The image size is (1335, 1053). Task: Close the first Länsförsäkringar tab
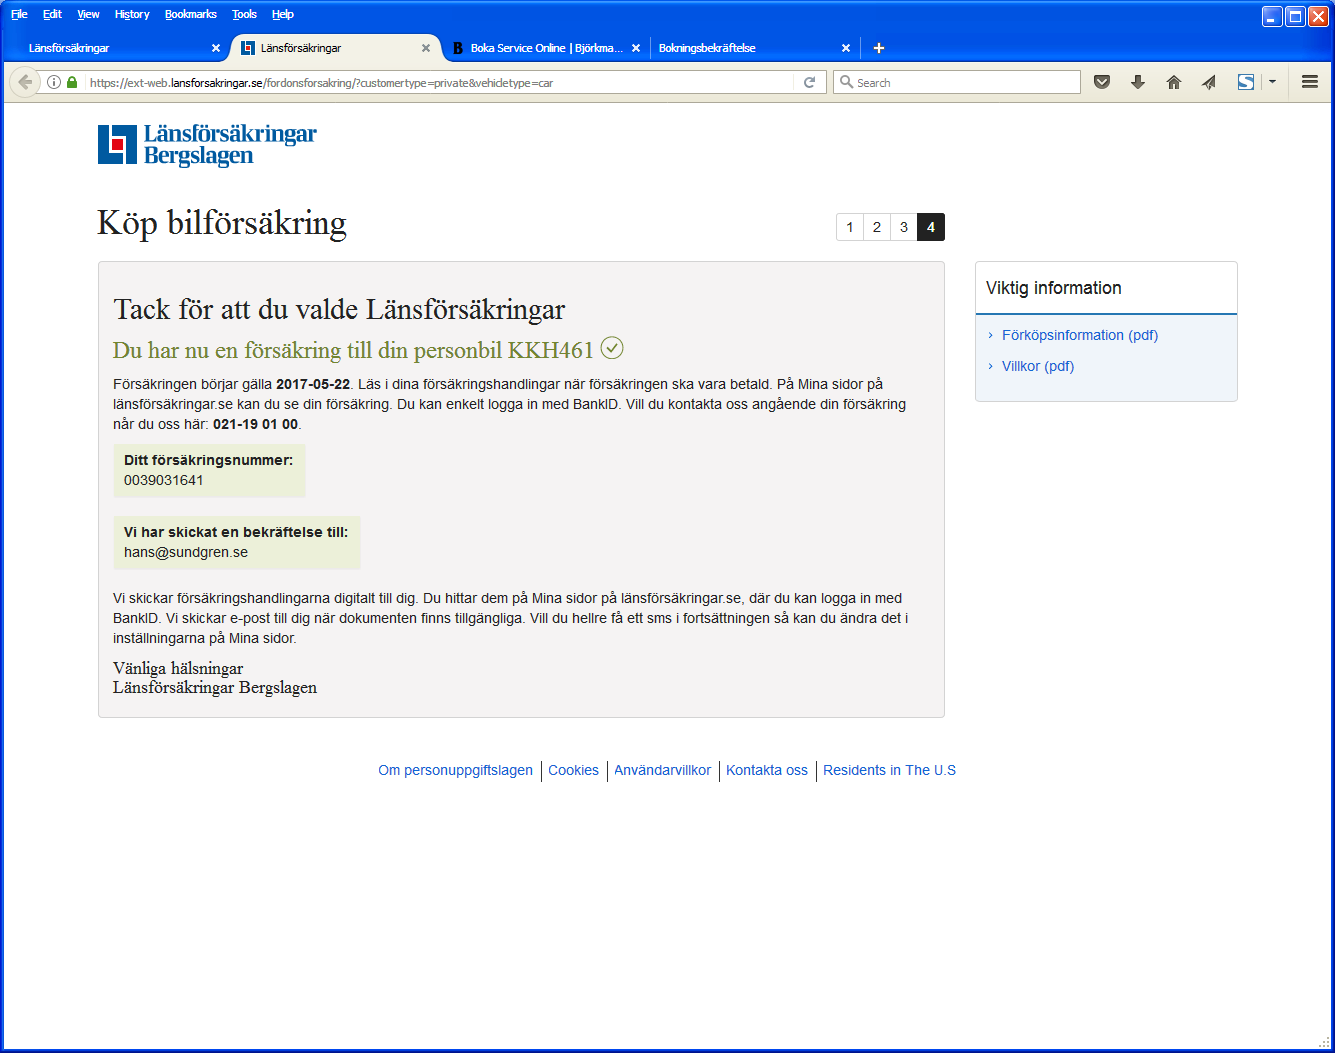click(216, 48)
